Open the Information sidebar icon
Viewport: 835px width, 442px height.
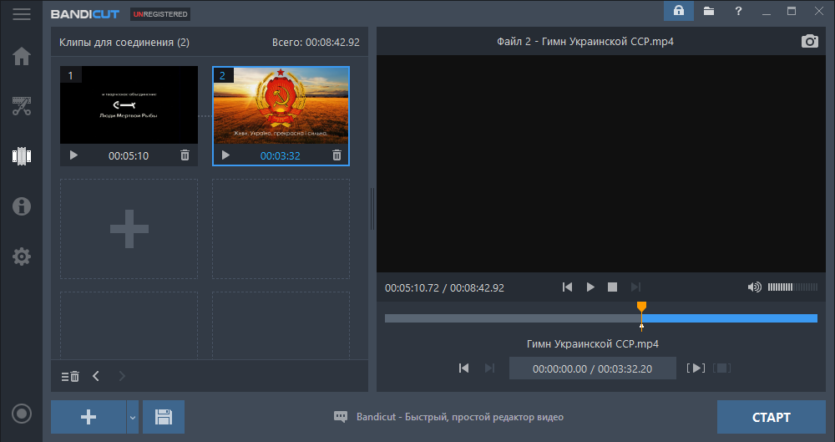(x=21, y=206)
